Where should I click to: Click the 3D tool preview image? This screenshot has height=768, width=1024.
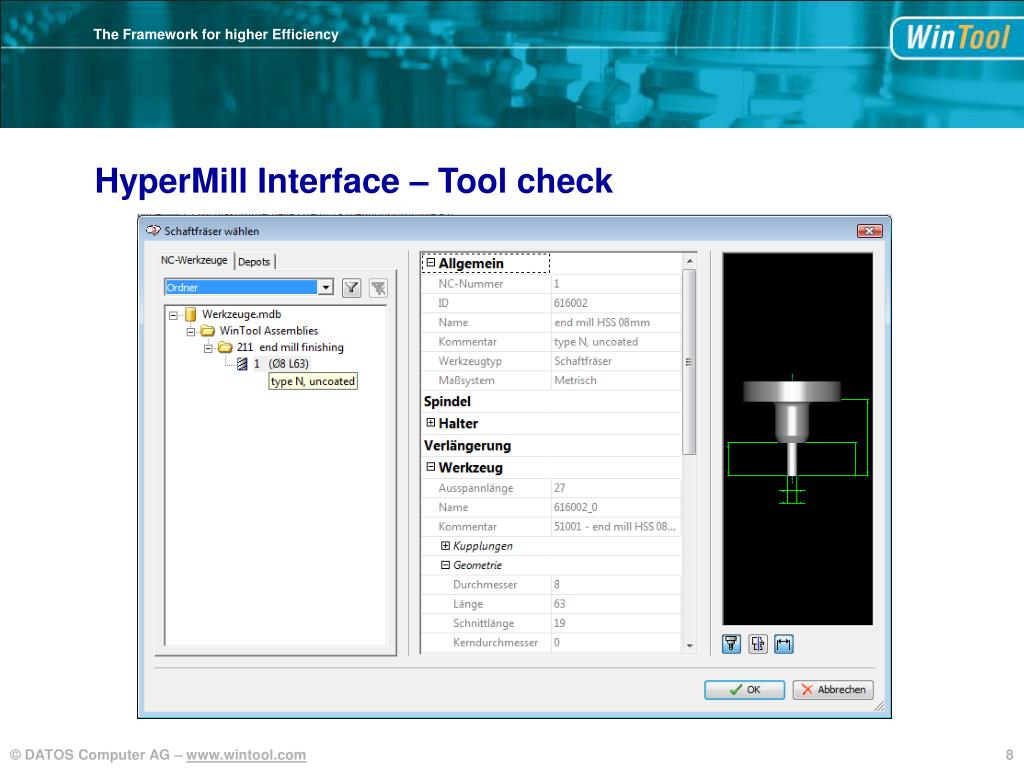coord(797,439)
